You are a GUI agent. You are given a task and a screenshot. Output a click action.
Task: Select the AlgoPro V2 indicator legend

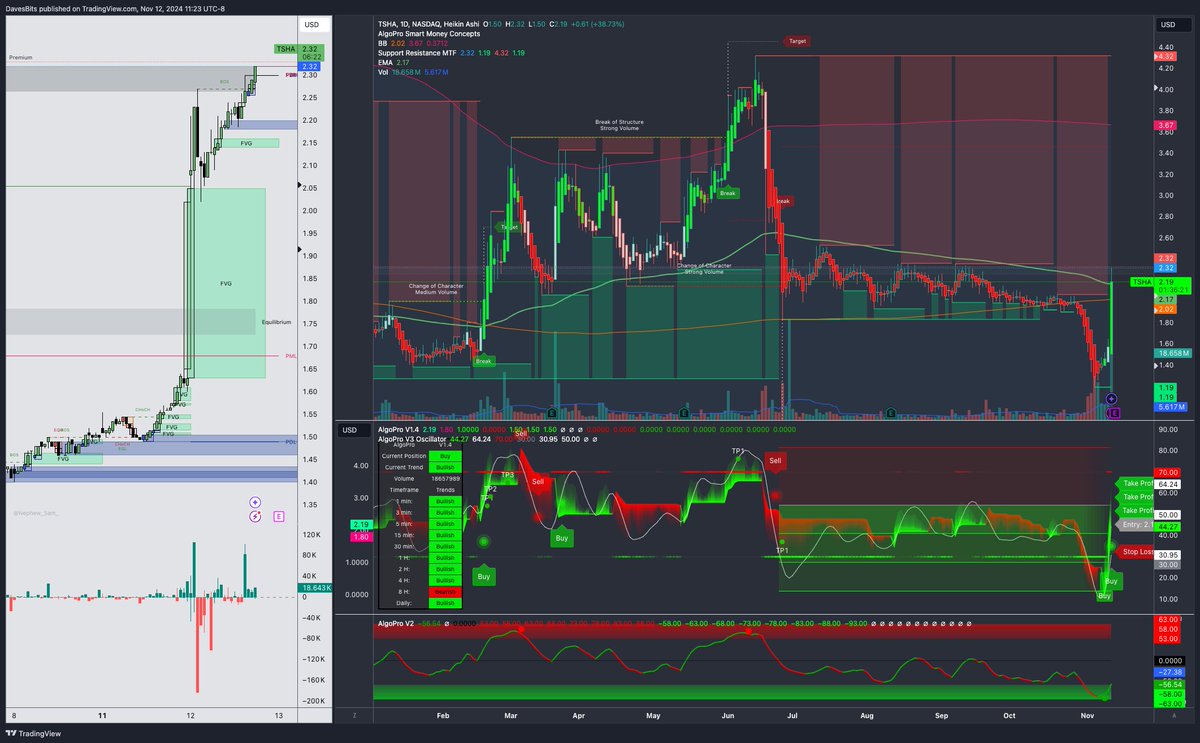click(397, 623)
